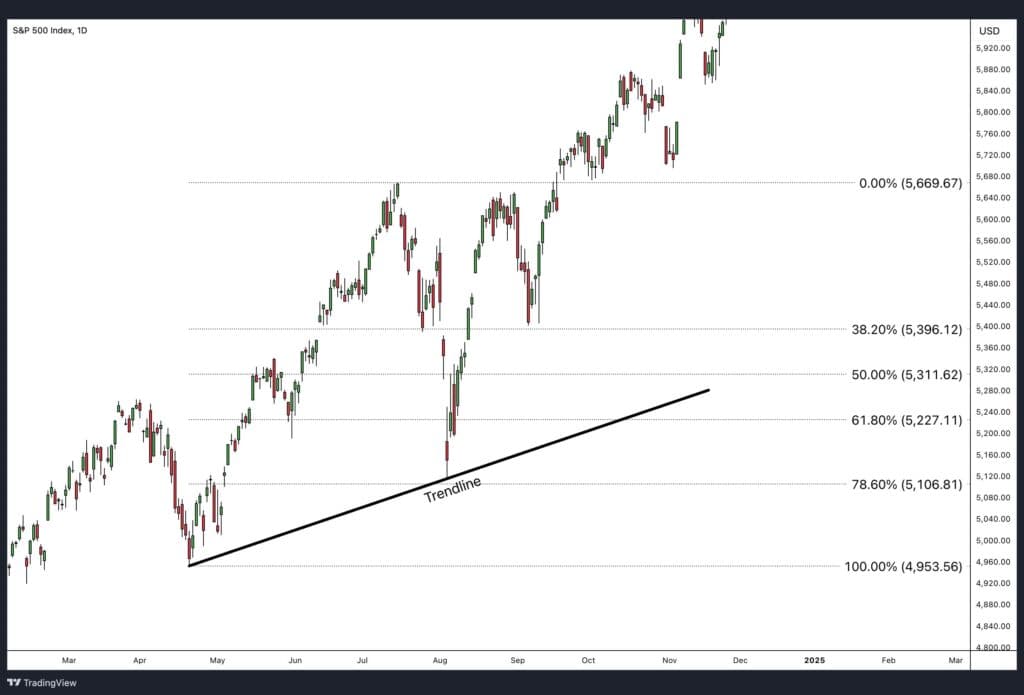
Task: Click Aug on the time axis
Action: [440, 660]
